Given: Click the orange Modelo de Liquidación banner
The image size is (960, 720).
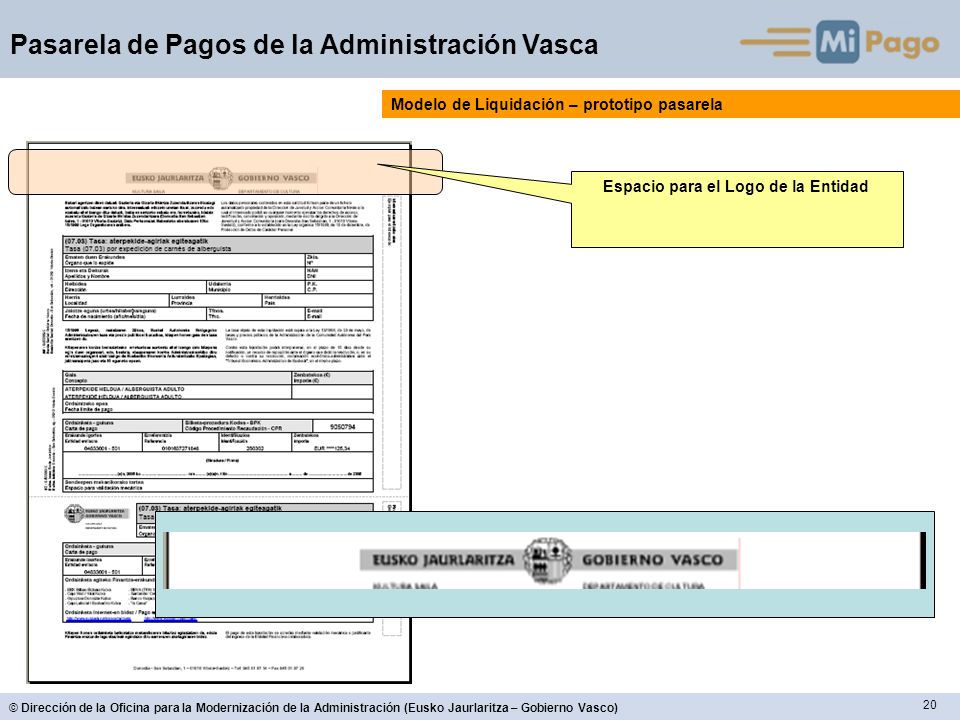Looking at the screenshot, I should pos(670,104).
